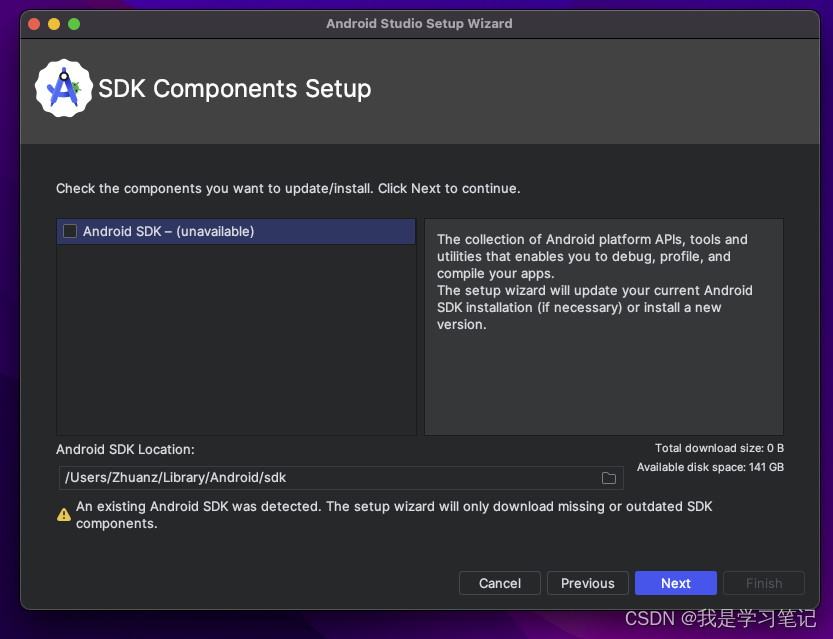The image size is (833, 639).
Task: Click the existing Android SDK detected warning text
Action: [394, 515]
